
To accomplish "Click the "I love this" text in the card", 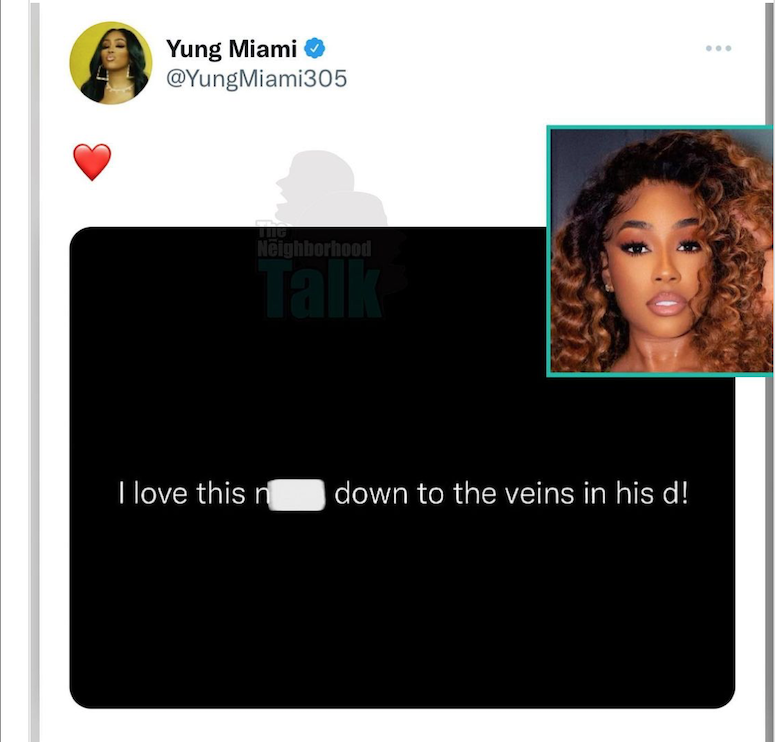I will 181,494.
